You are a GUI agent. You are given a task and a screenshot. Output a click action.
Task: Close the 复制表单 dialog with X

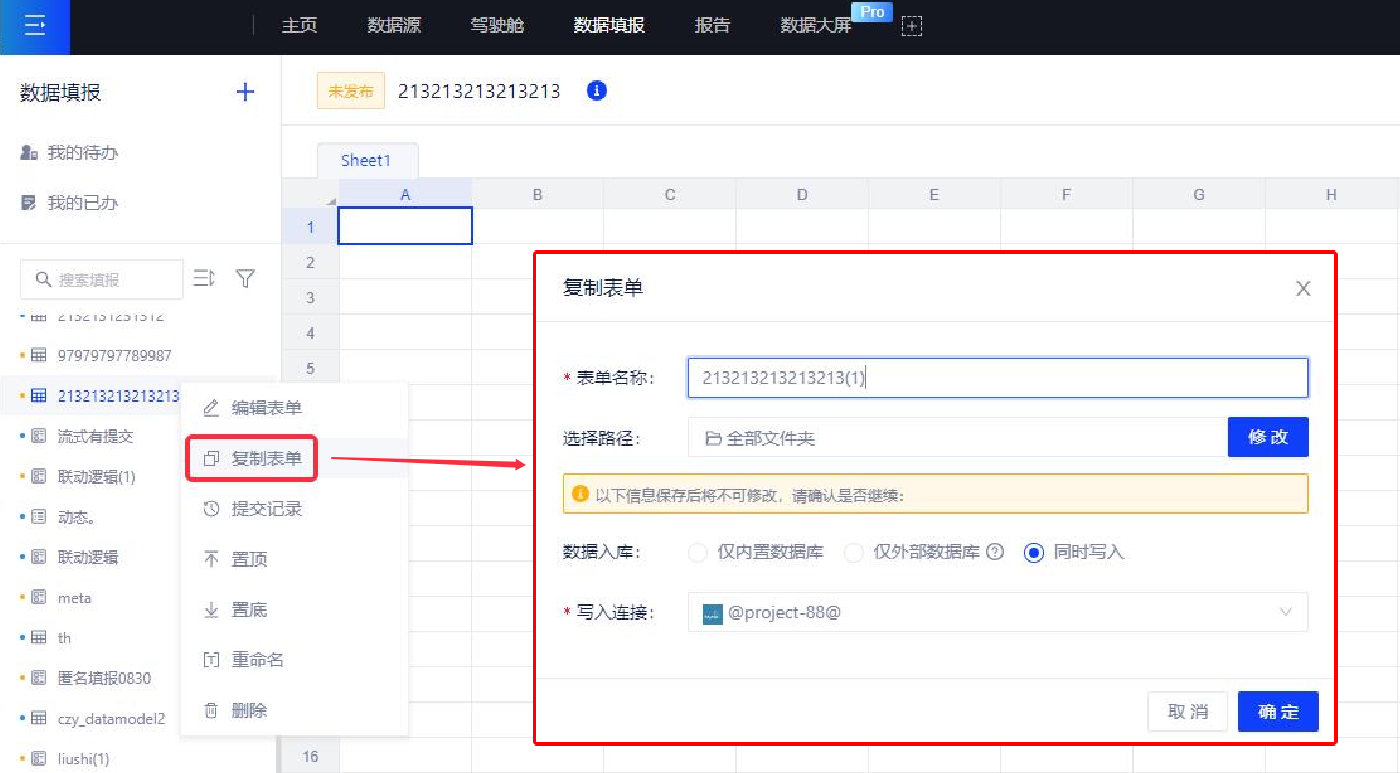[1302, 289]
